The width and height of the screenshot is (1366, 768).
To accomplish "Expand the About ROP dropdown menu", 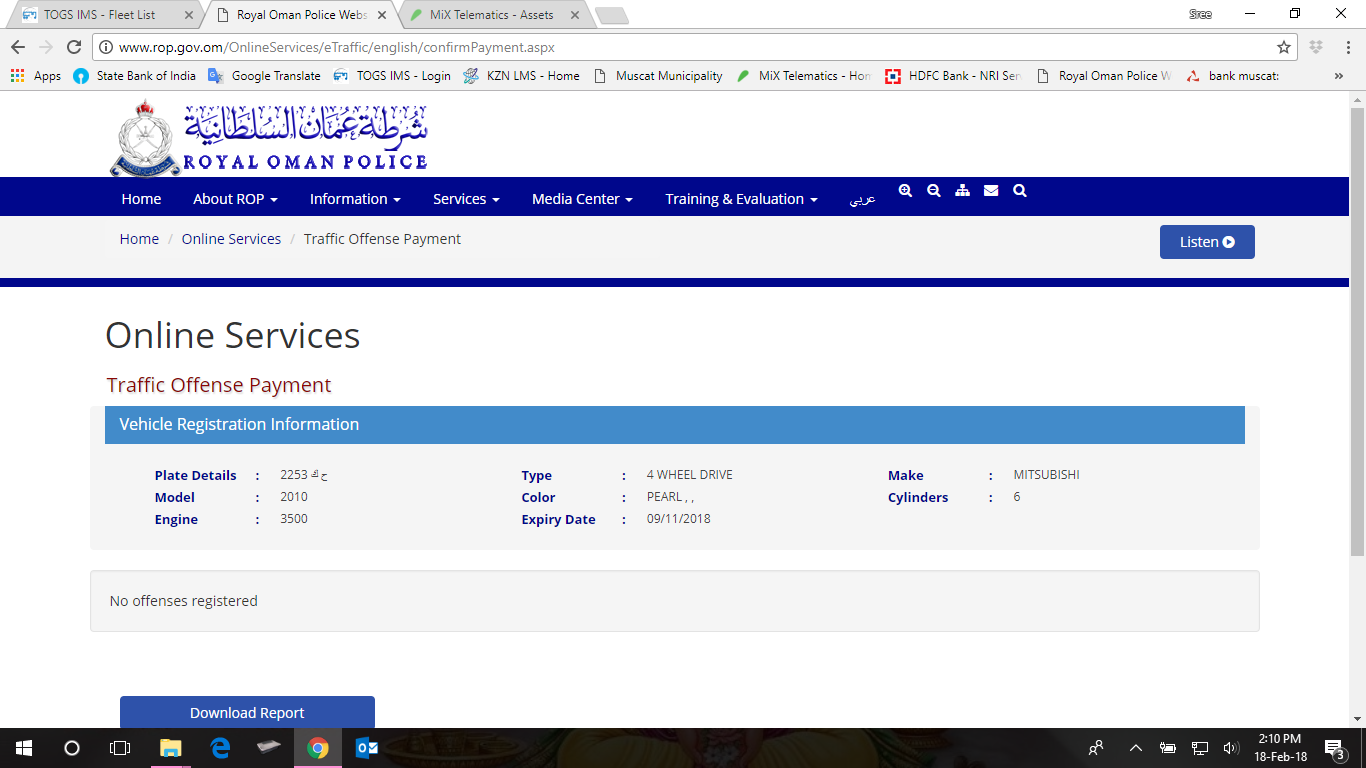I will [x=235, y=199].
